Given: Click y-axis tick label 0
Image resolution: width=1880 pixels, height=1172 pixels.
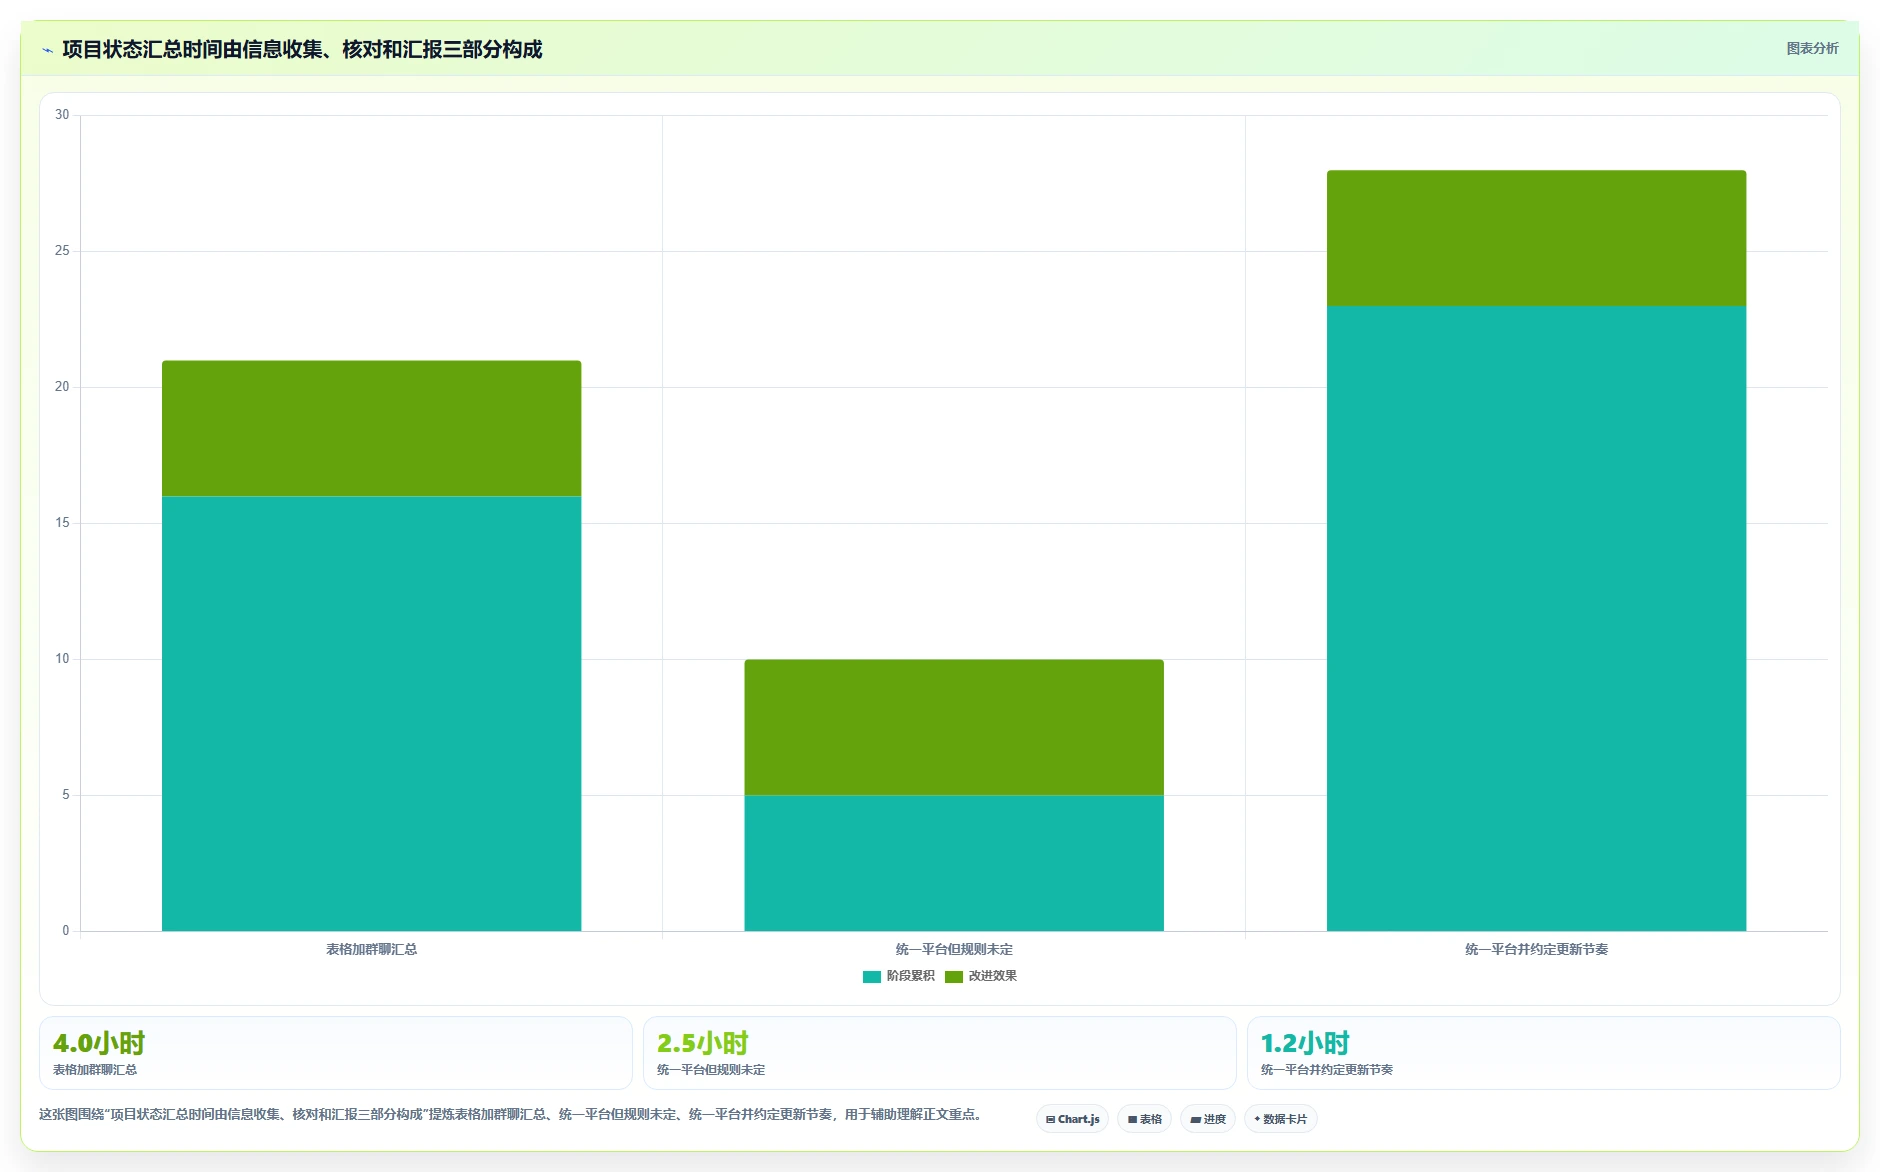Looking at the screenshot, I should (66, 930).
